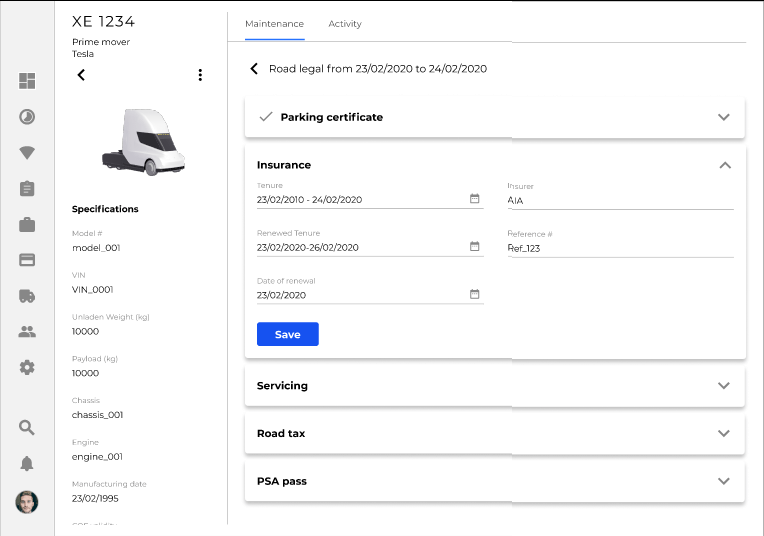Click the blue Save button
The height and width of the screenshot is (536, 764).
pos(287,335)
